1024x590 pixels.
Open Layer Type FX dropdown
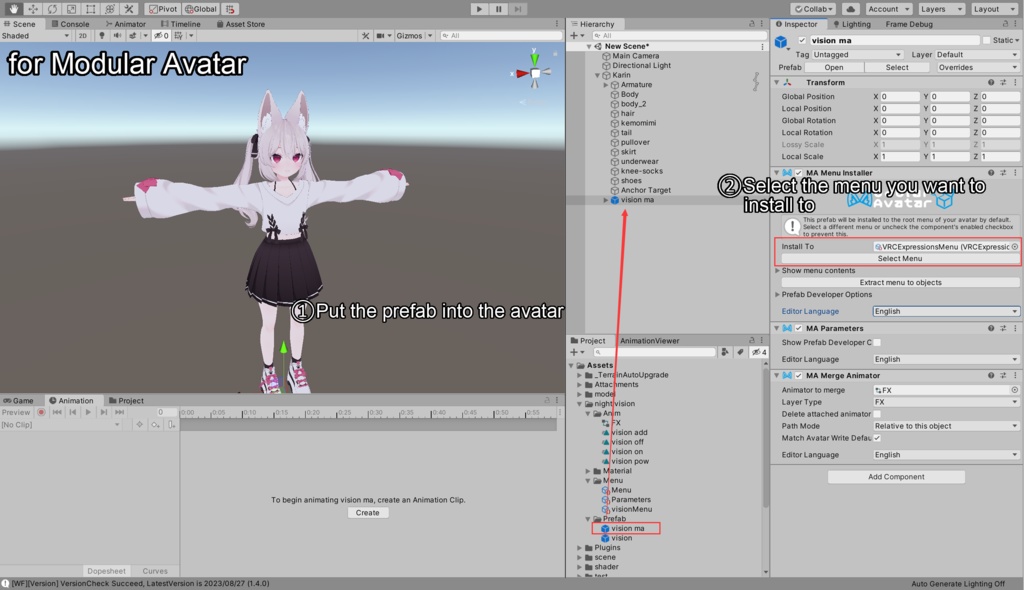tap(946, 402)
